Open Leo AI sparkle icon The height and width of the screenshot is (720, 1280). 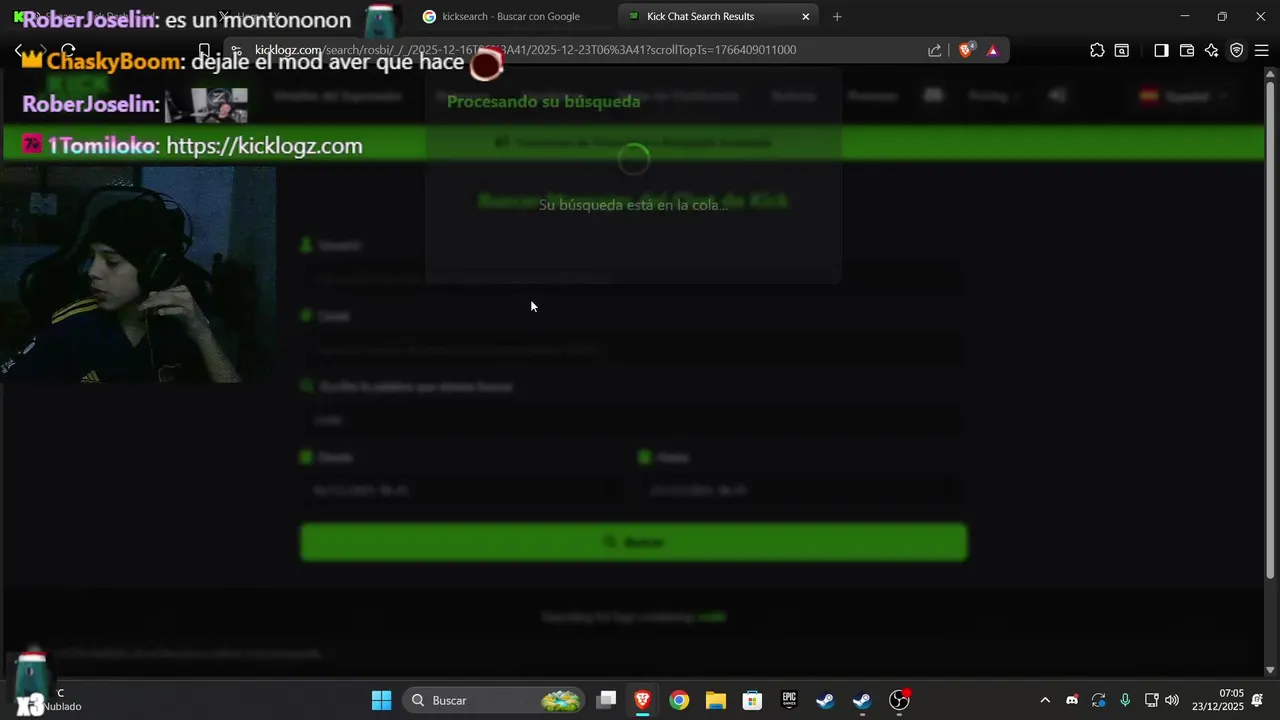(x=1212, y=50)
